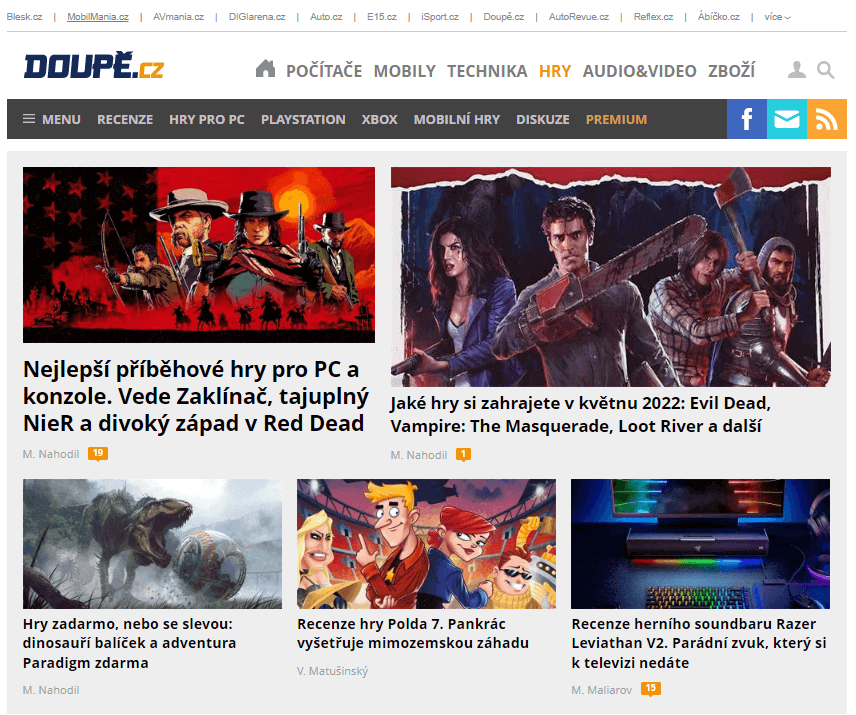Open the ZBOŽÍ section

(732, 71)
